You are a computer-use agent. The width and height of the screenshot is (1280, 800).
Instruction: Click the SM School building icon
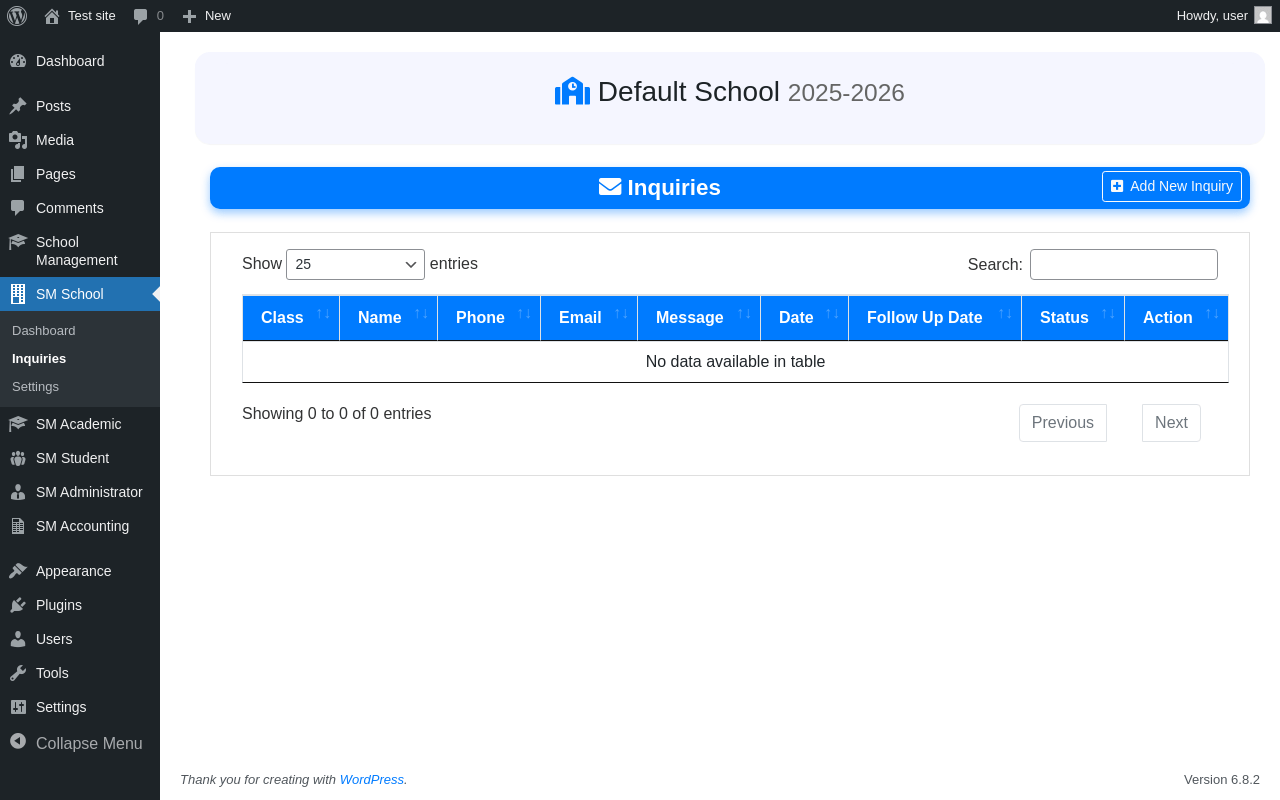click(x=18, y=294)
